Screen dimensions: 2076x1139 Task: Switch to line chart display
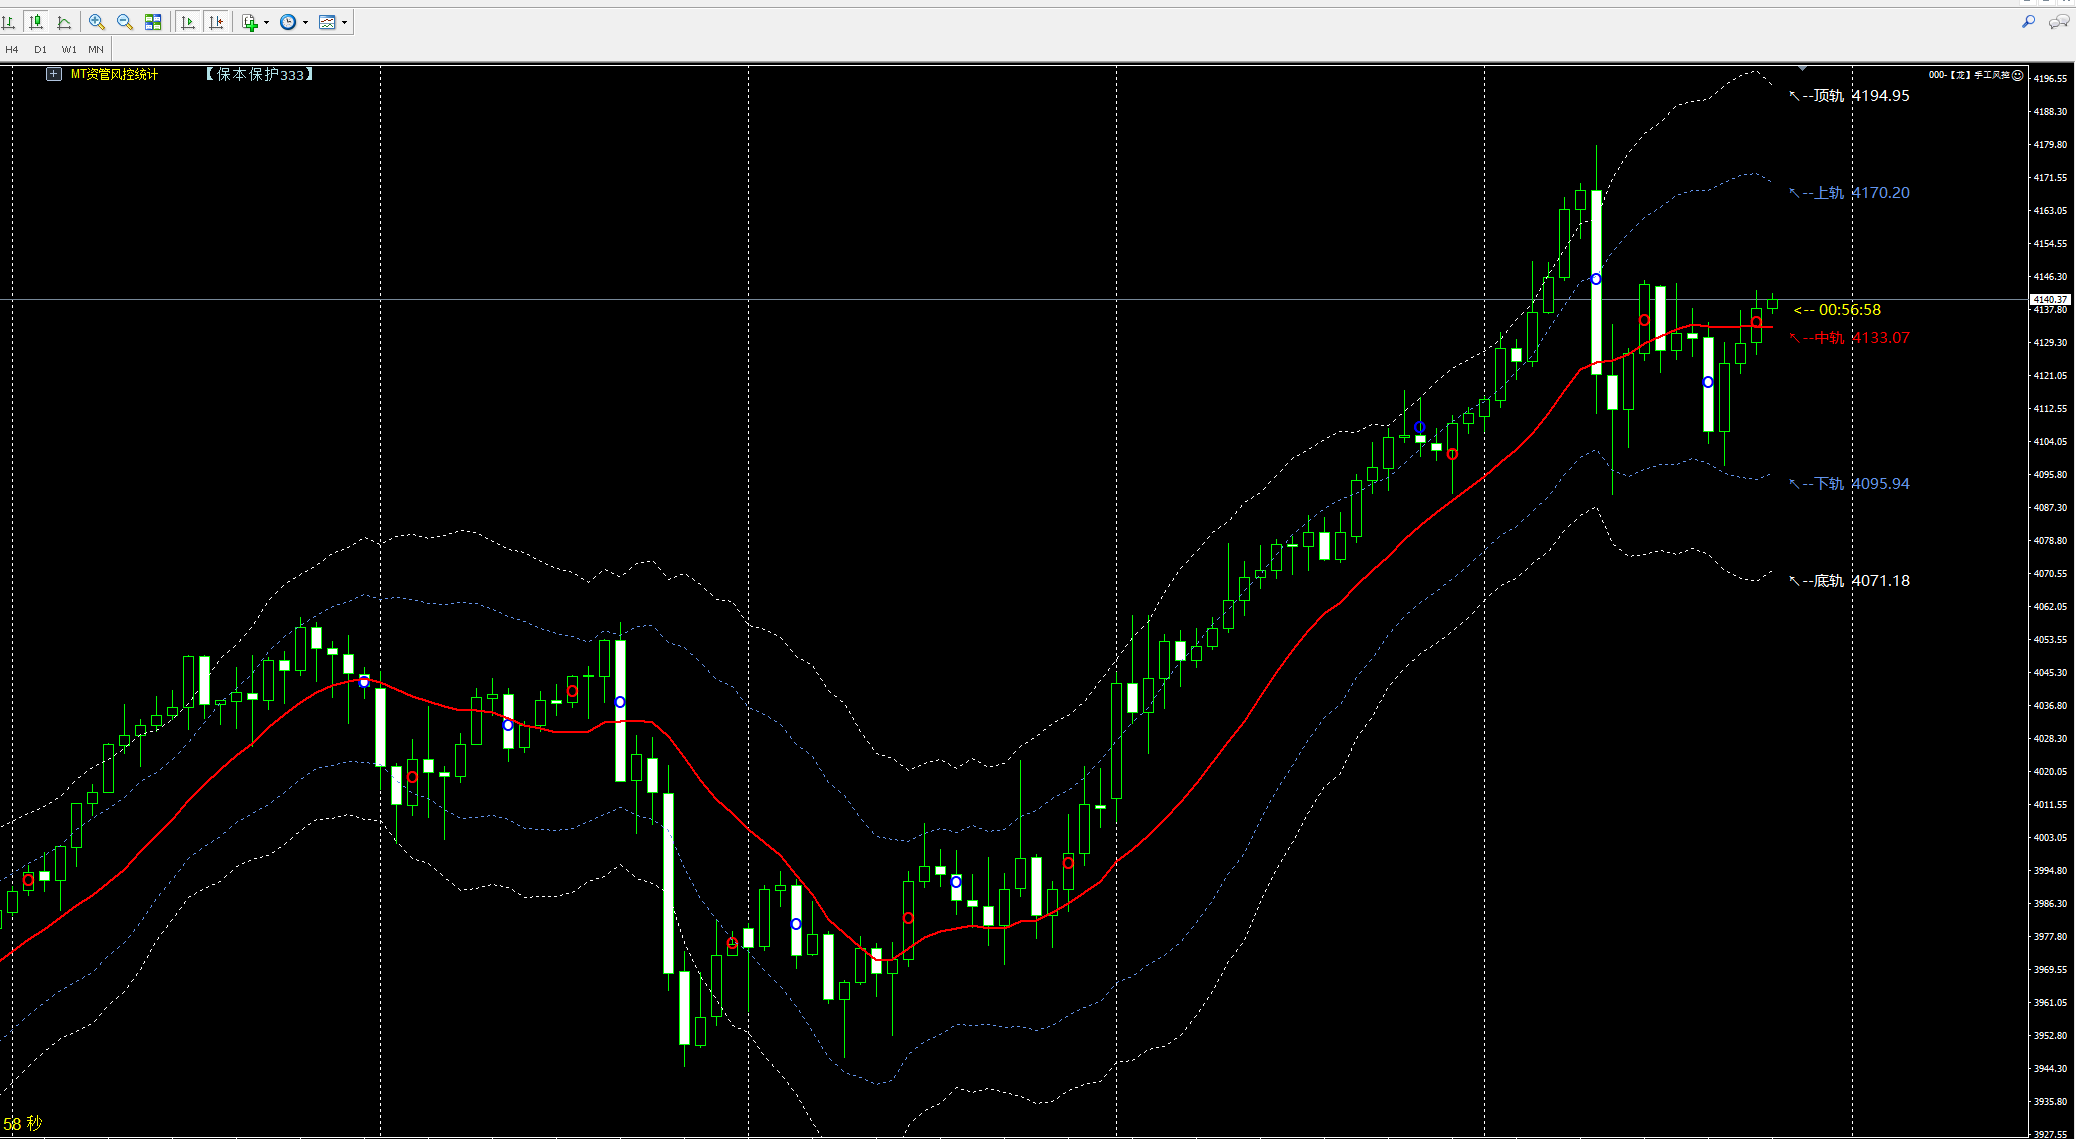tap(64, 22)
